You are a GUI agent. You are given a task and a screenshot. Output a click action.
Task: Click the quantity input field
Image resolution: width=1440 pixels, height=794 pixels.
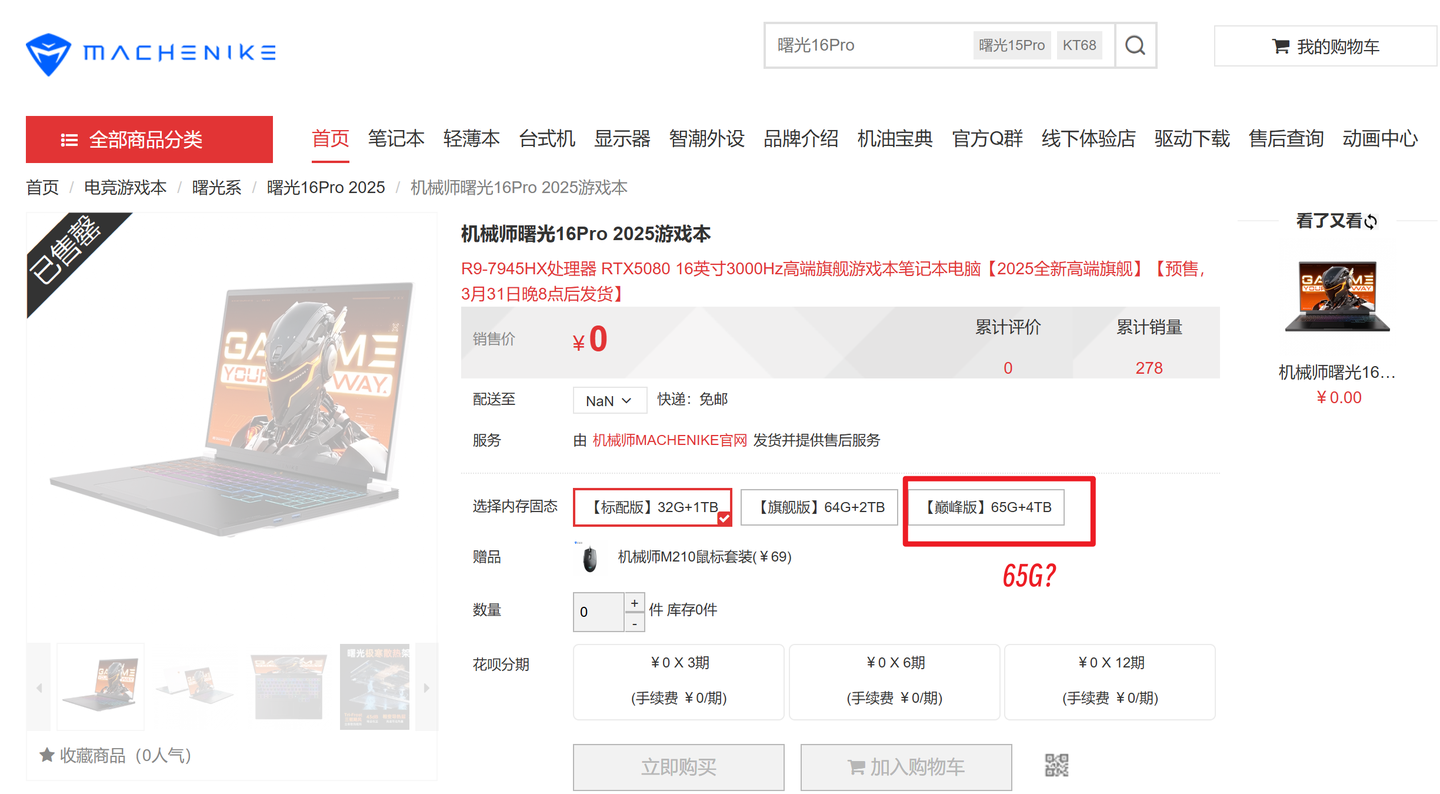pos(598,612)
